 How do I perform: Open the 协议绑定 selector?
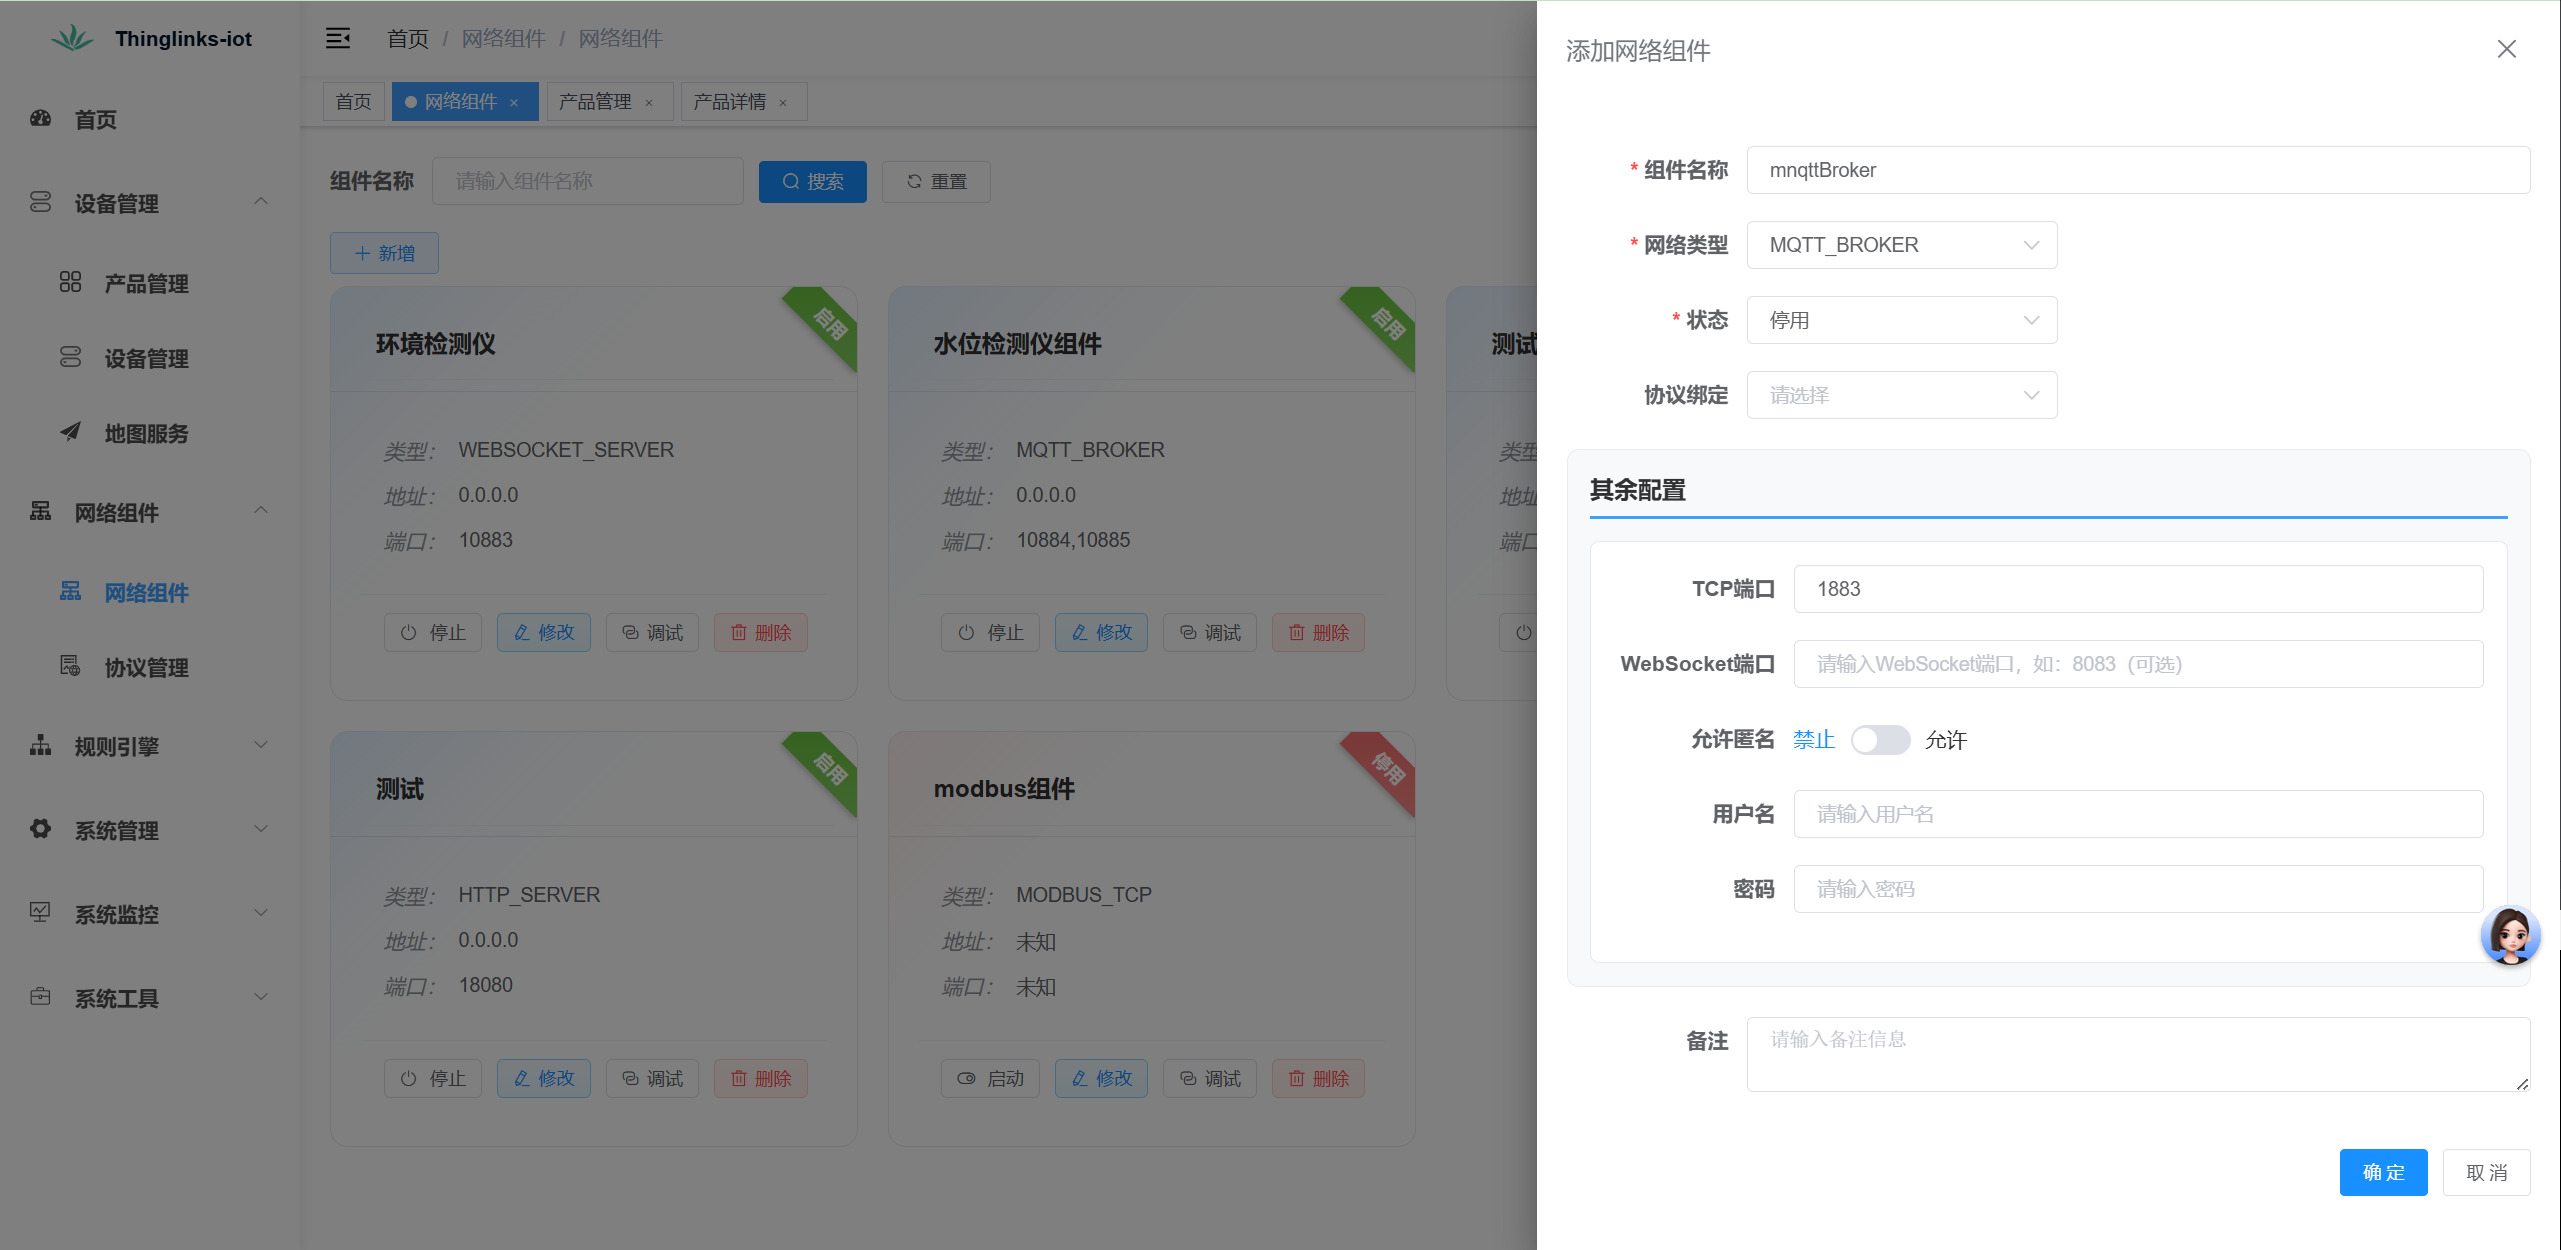[1901, 395]
